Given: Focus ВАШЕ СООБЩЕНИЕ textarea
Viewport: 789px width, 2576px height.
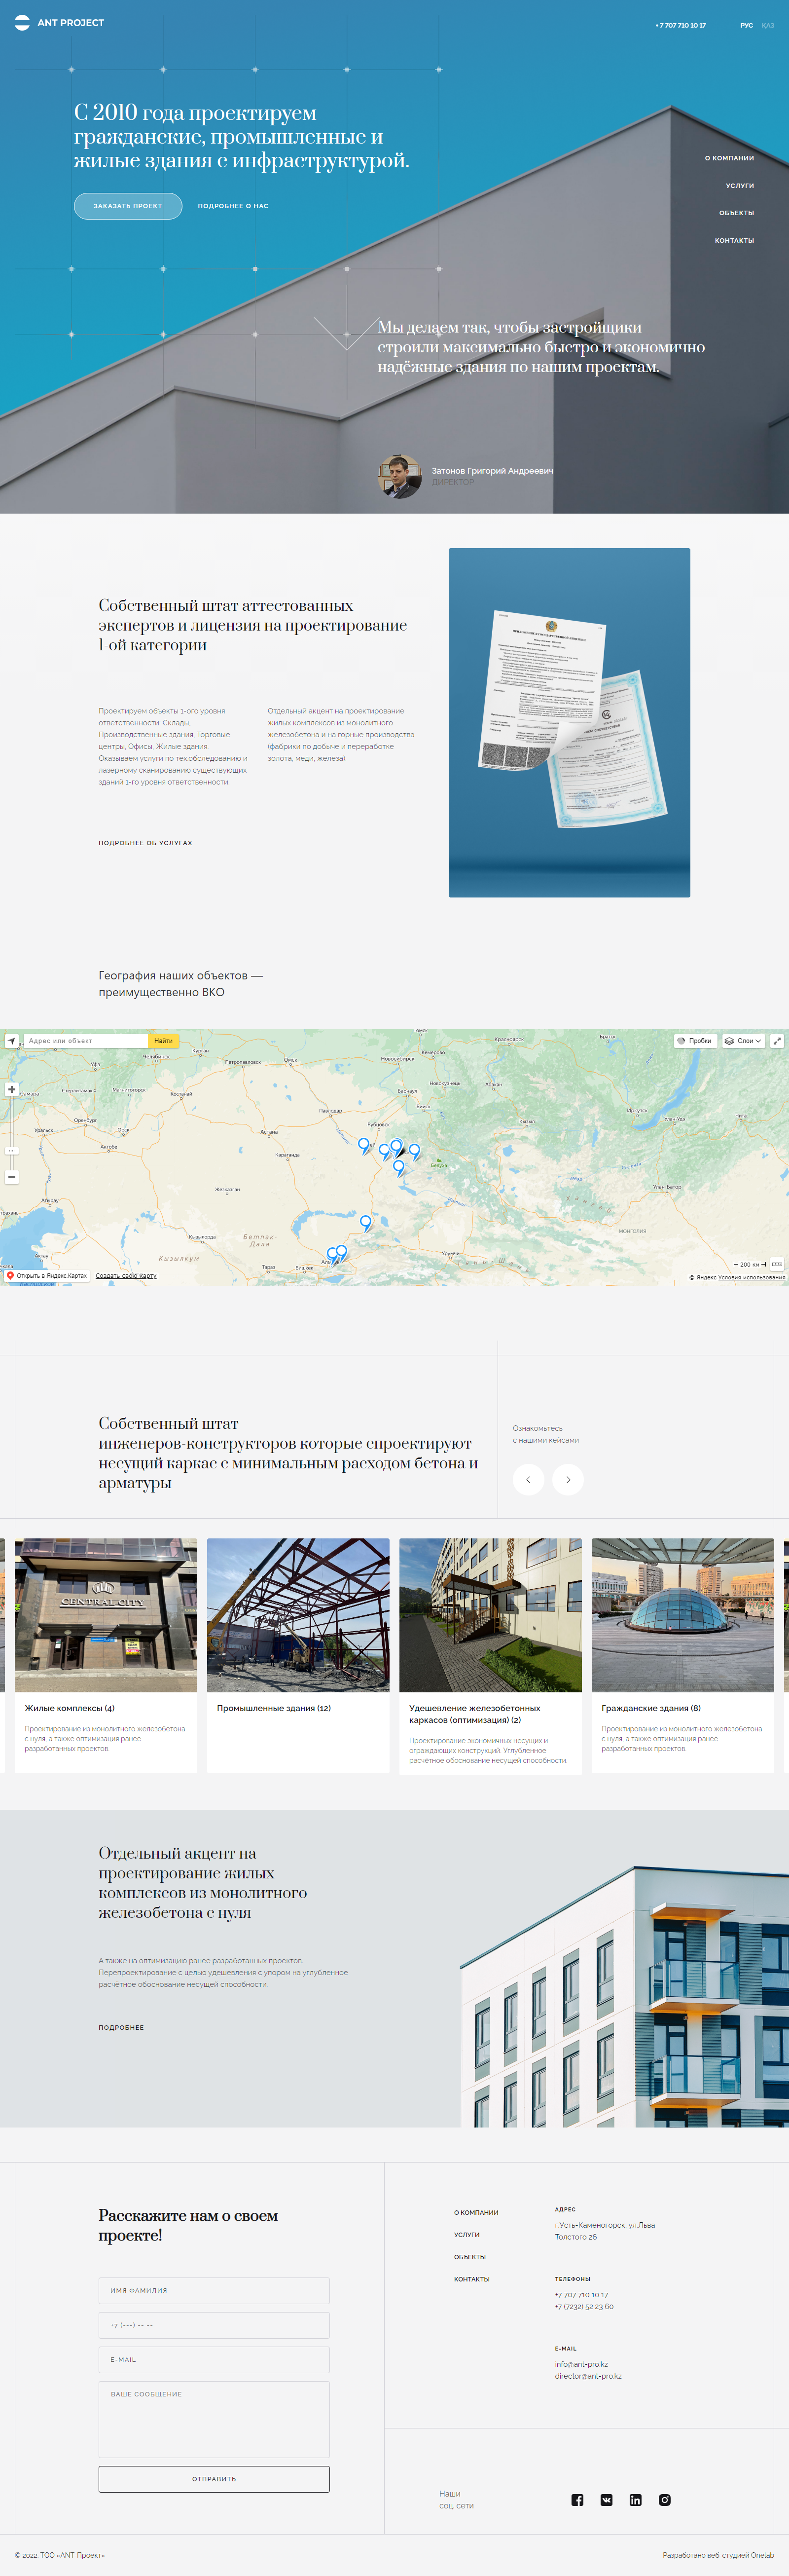Looking at the screenshot, I should click(214, 2420).
